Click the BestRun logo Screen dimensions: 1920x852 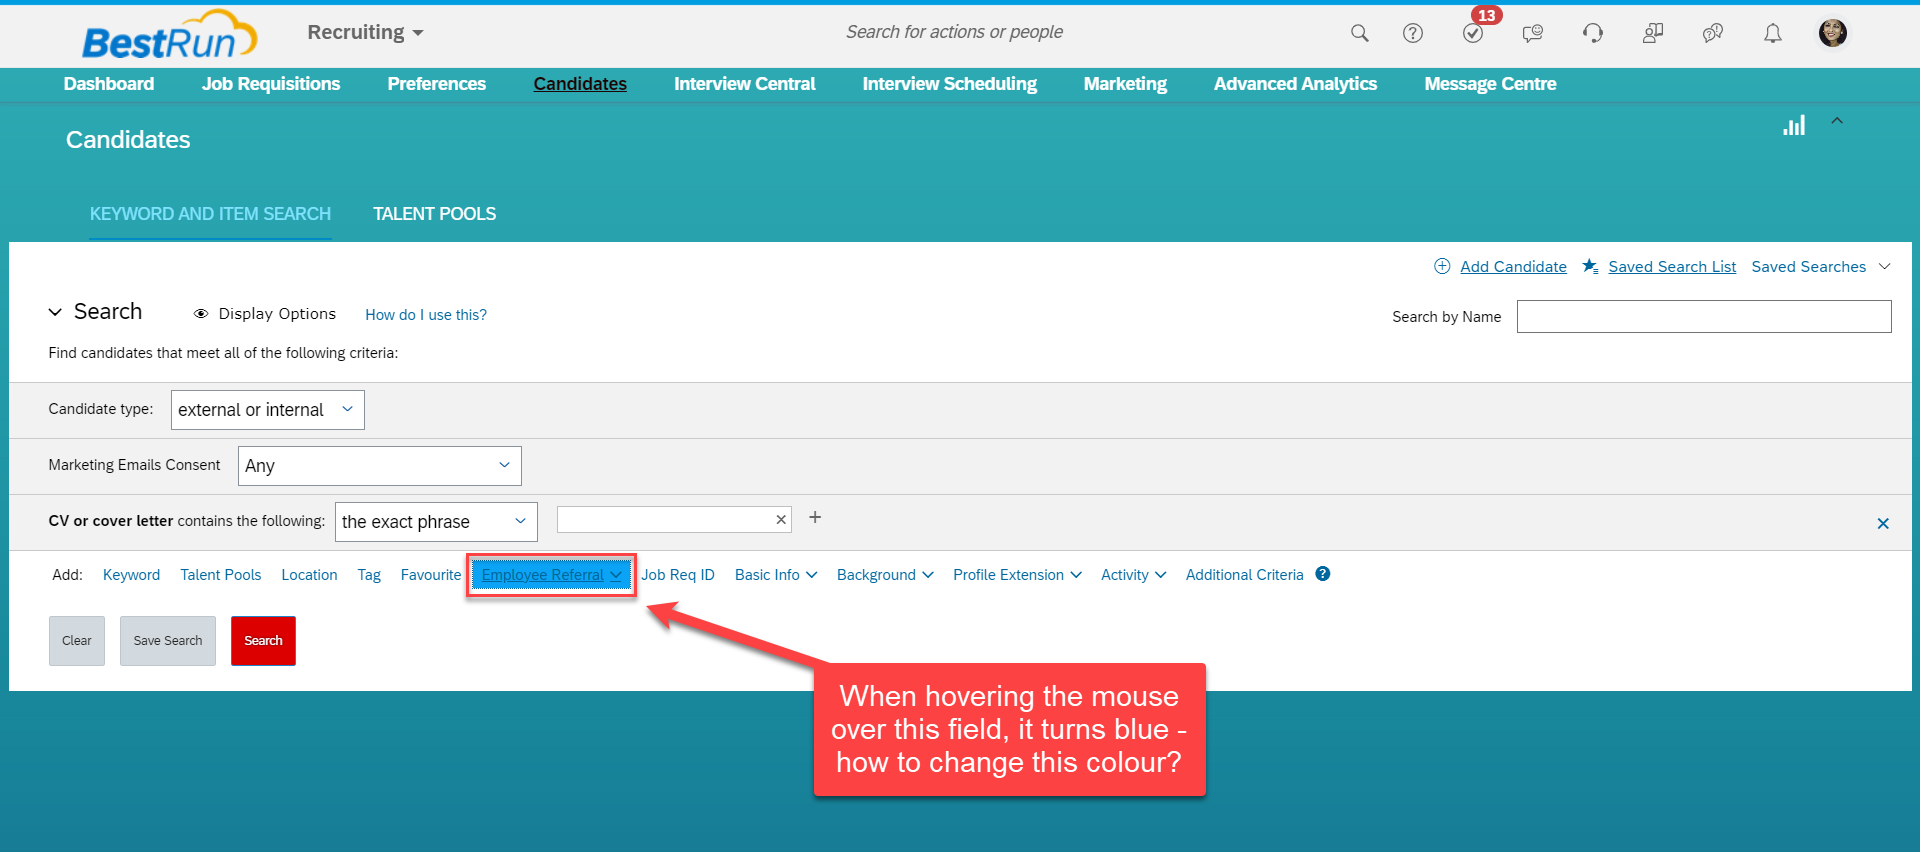pos(168,35)
